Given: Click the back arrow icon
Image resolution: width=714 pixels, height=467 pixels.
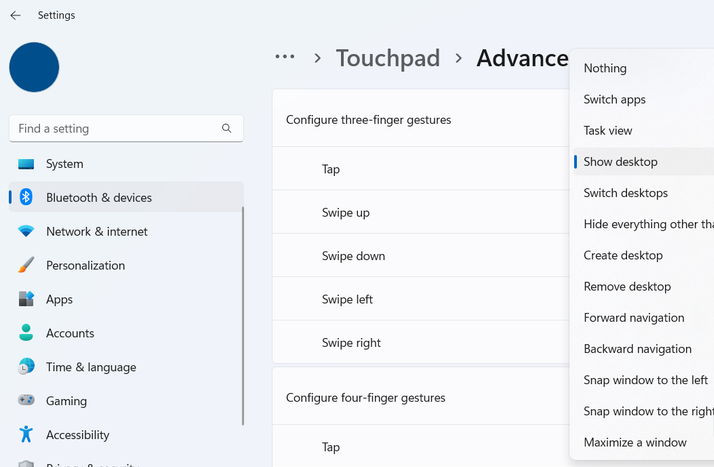Looking at the screenshot, I should [15, 16].
